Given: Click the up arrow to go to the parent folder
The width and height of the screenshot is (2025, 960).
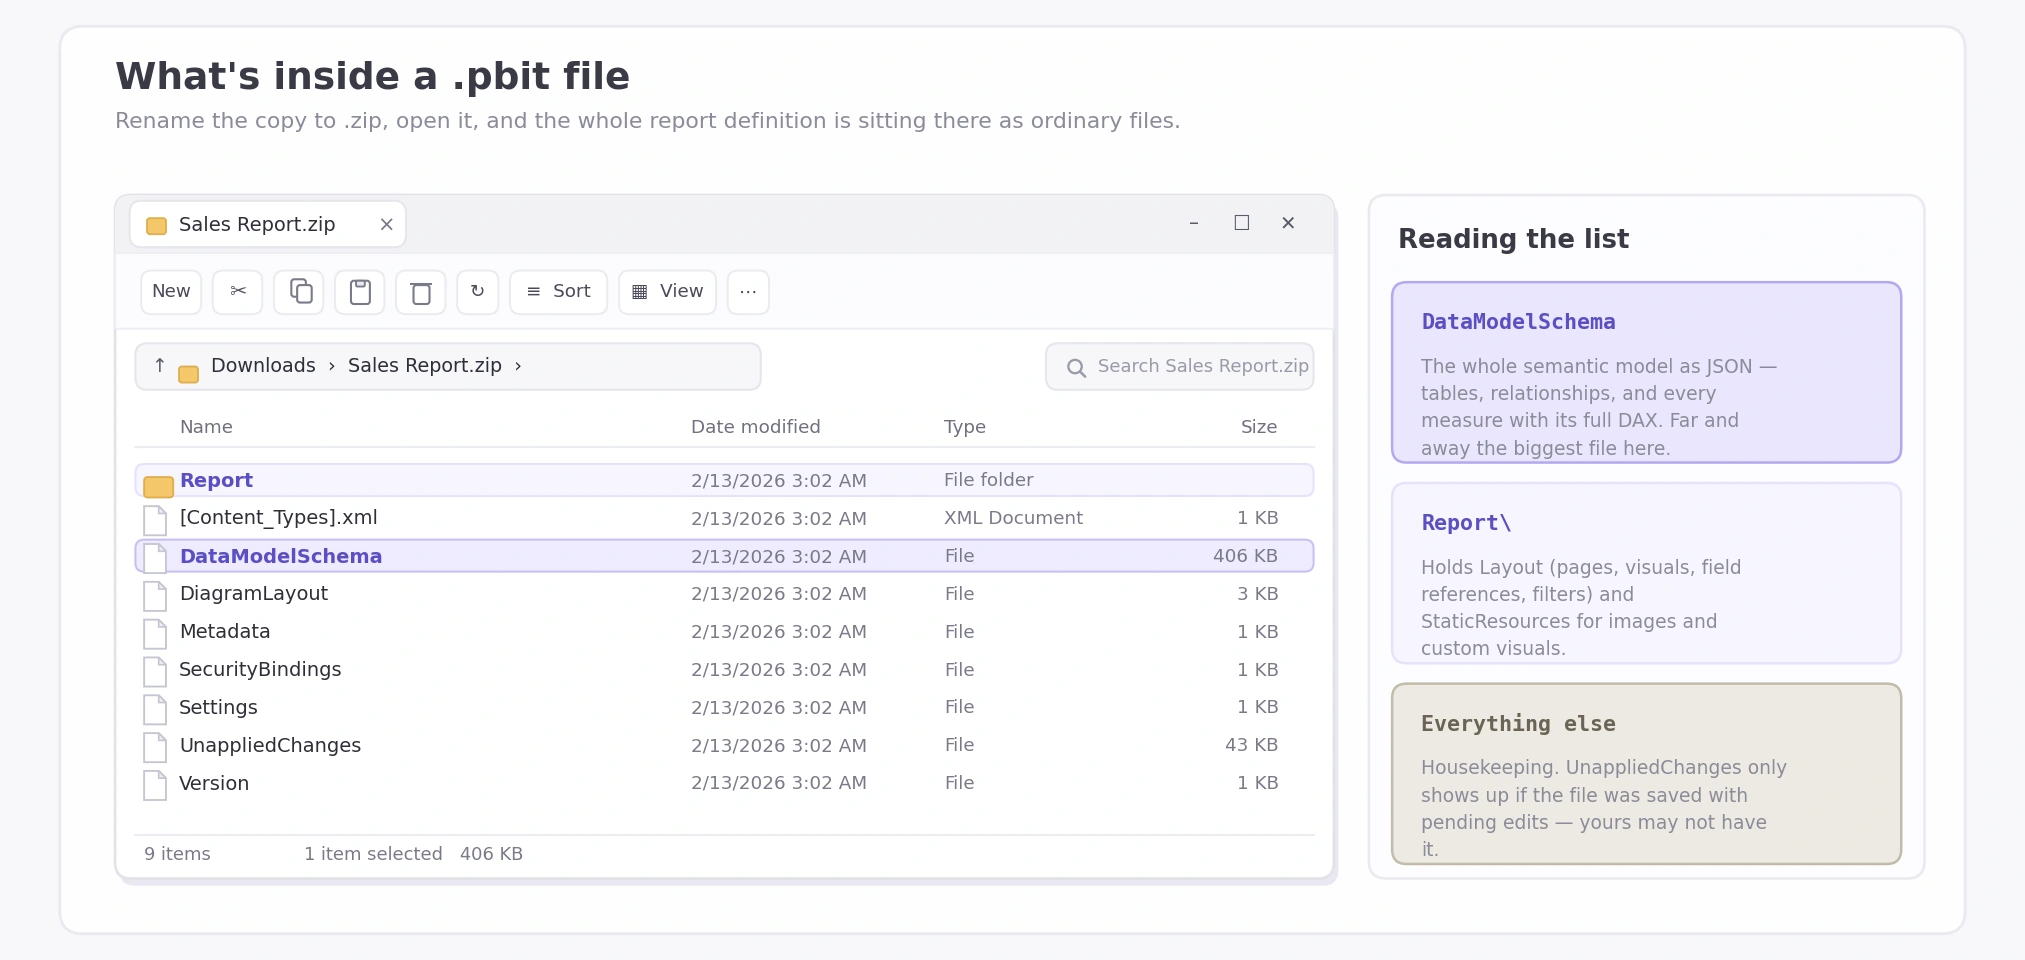Looking at the screenshot, I should point(160,366).
